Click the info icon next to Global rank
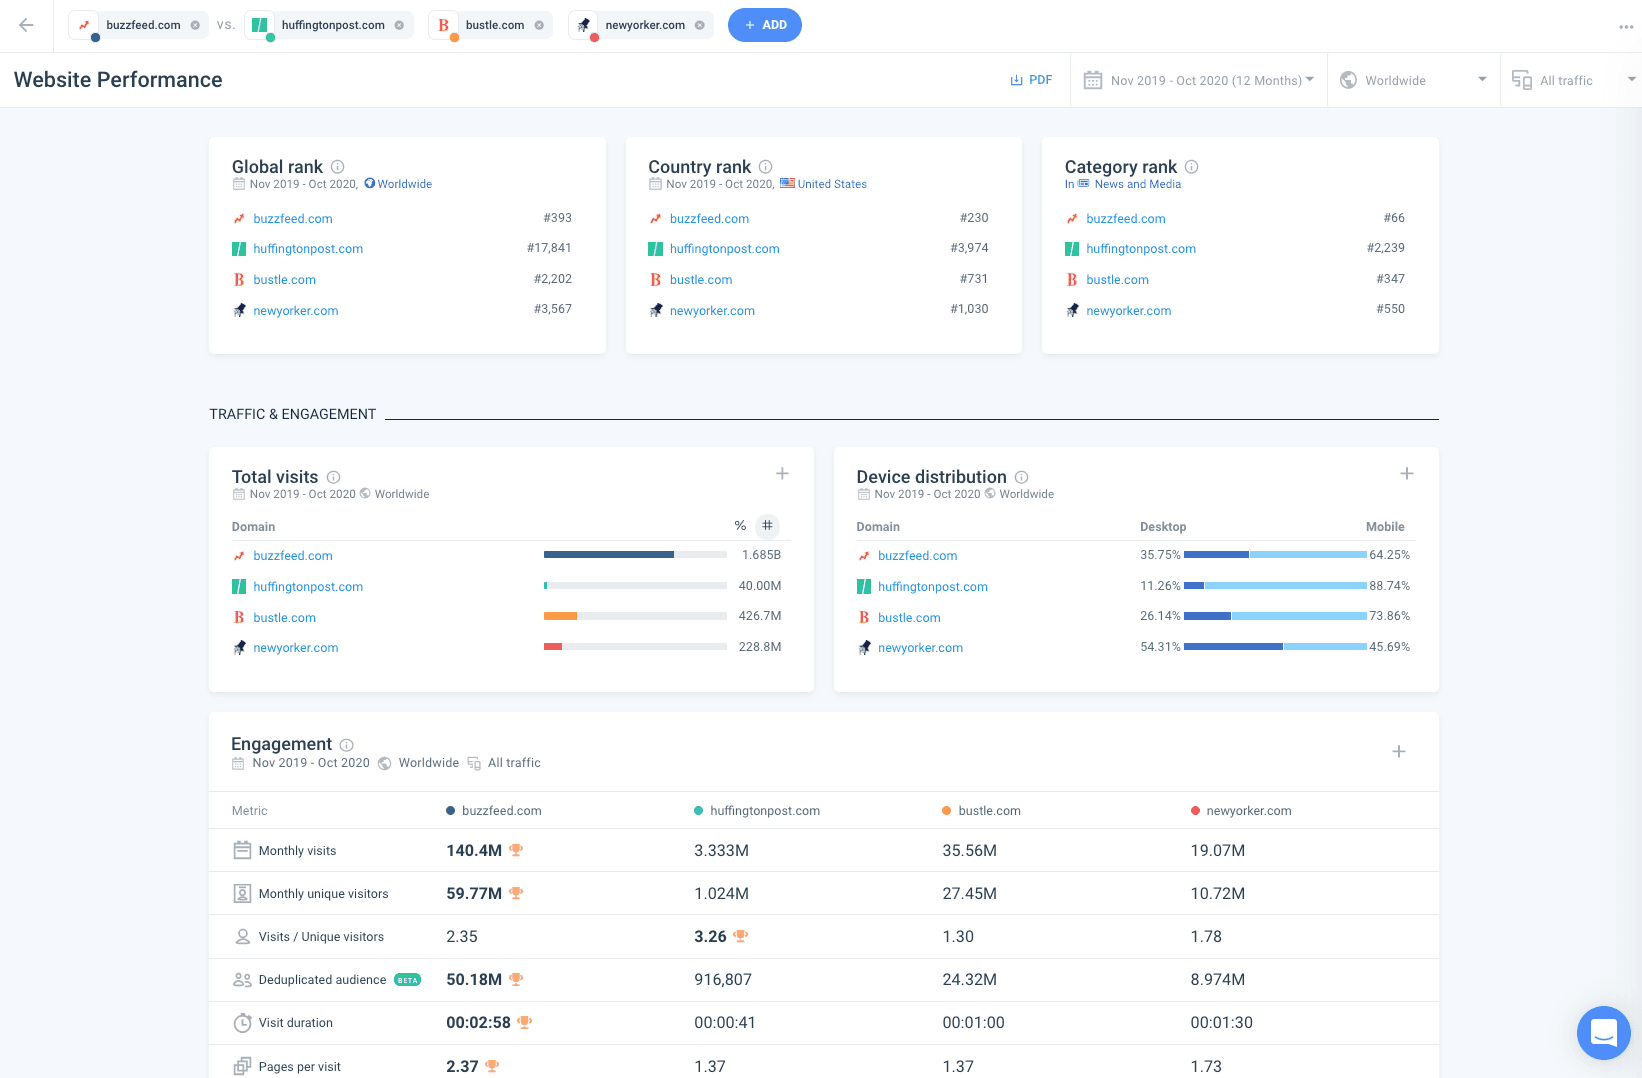The height and width of the screenshot is (1078, 1642). click(337, 166)
